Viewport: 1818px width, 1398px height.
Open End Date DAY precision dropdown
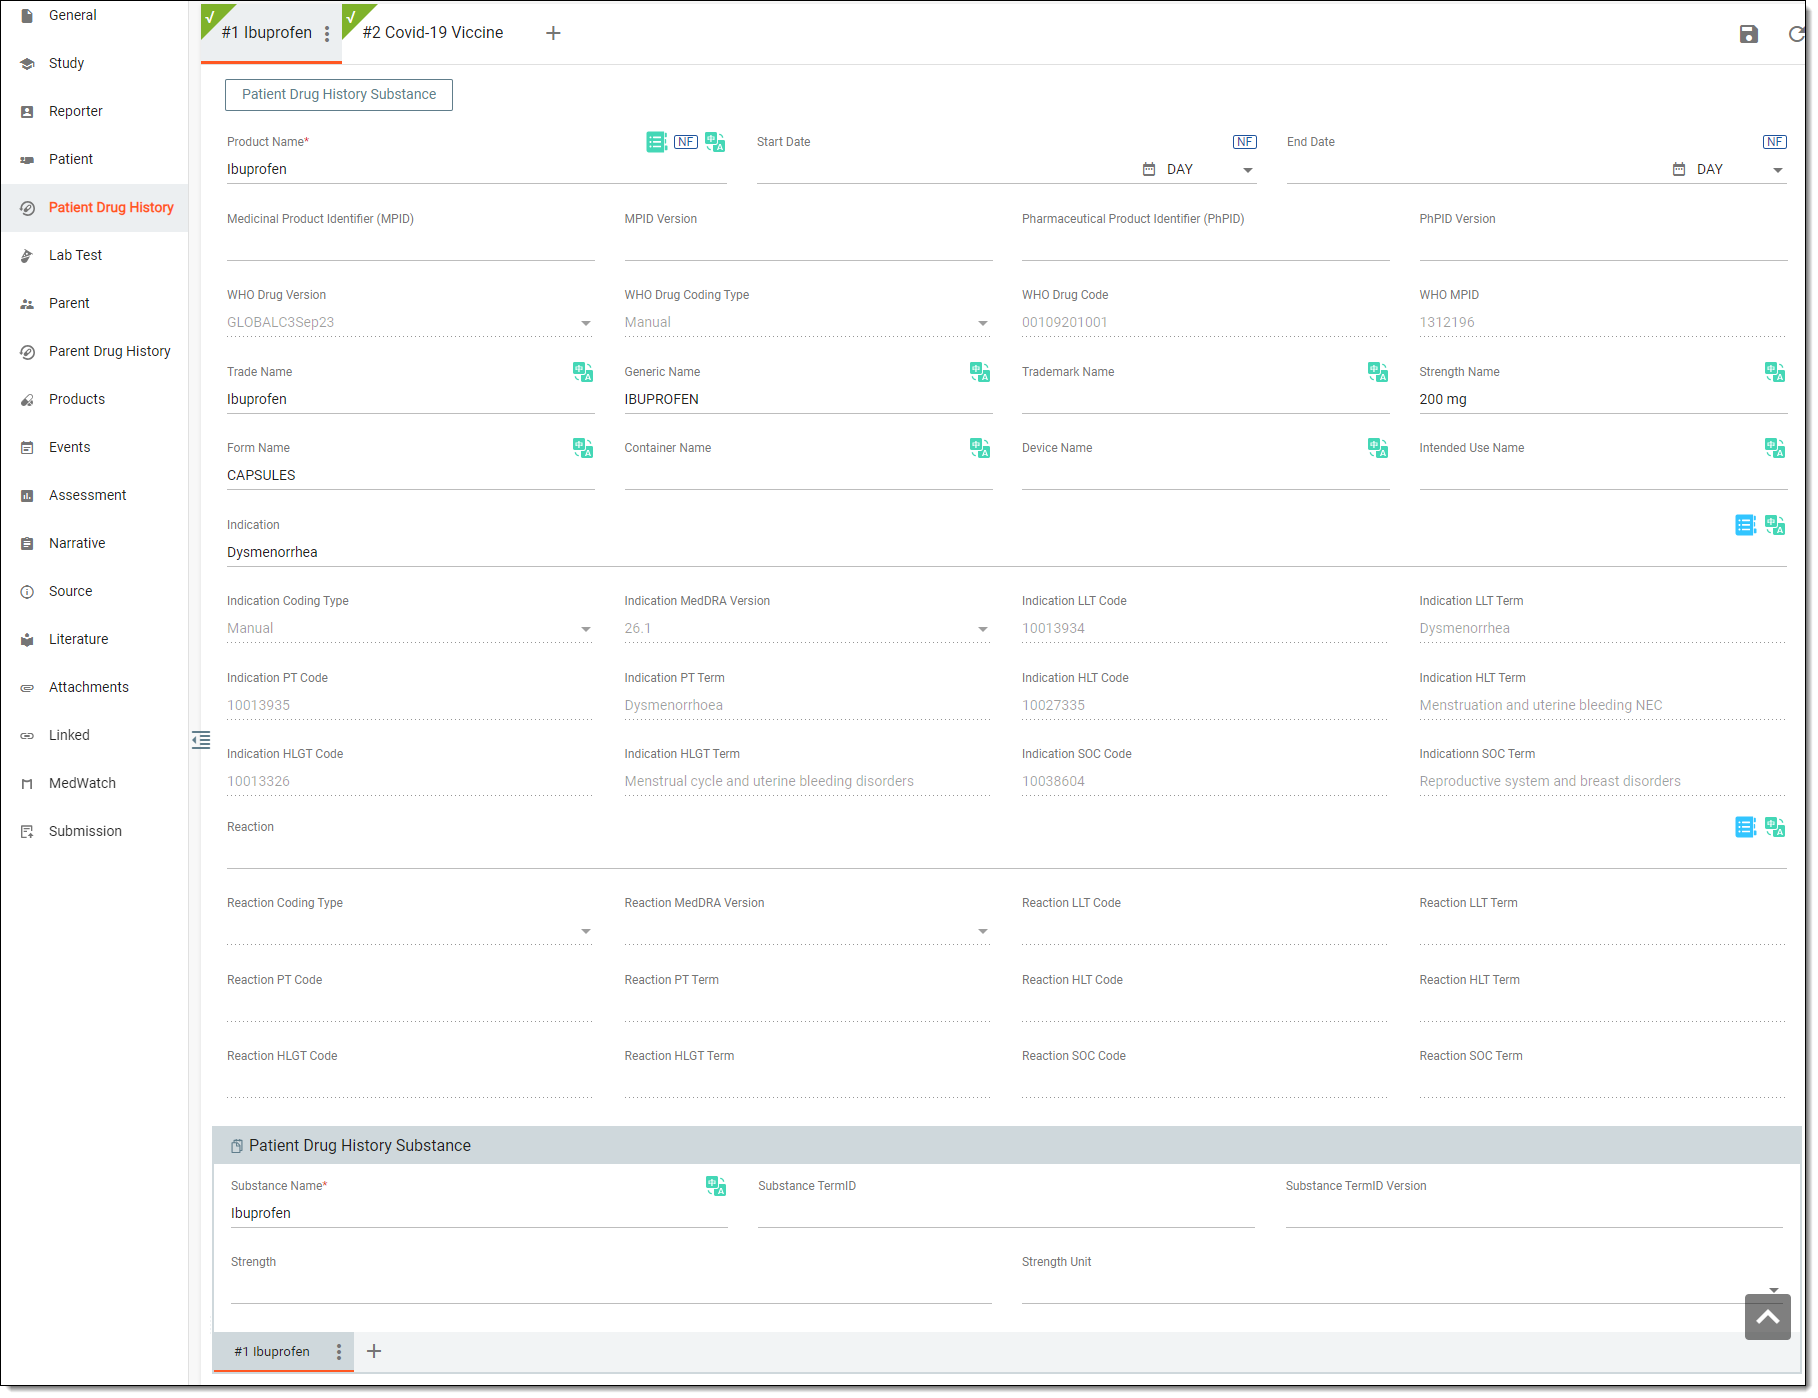tap(1740, 170)
